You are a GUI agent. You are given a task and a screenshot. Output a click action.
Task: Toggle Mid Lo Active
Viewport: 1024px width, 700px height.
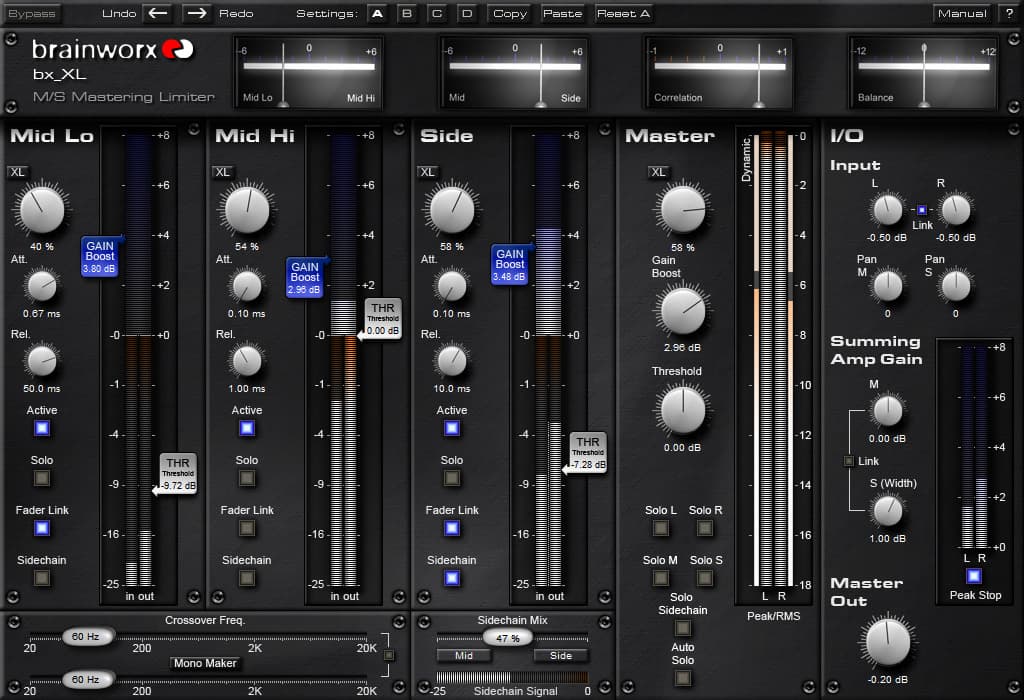[x=42, y=428]
